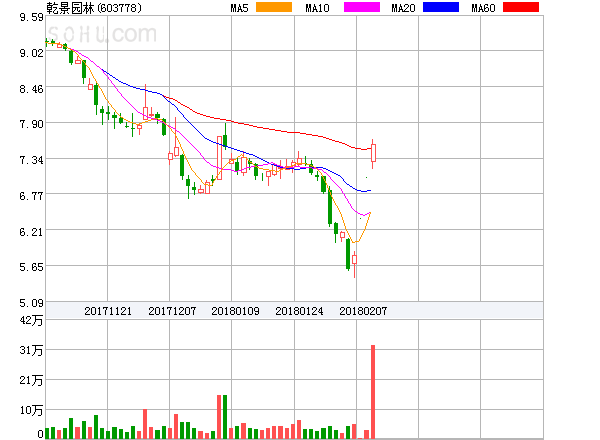
Task: Click the 20180109 date label
Action: 235,311
